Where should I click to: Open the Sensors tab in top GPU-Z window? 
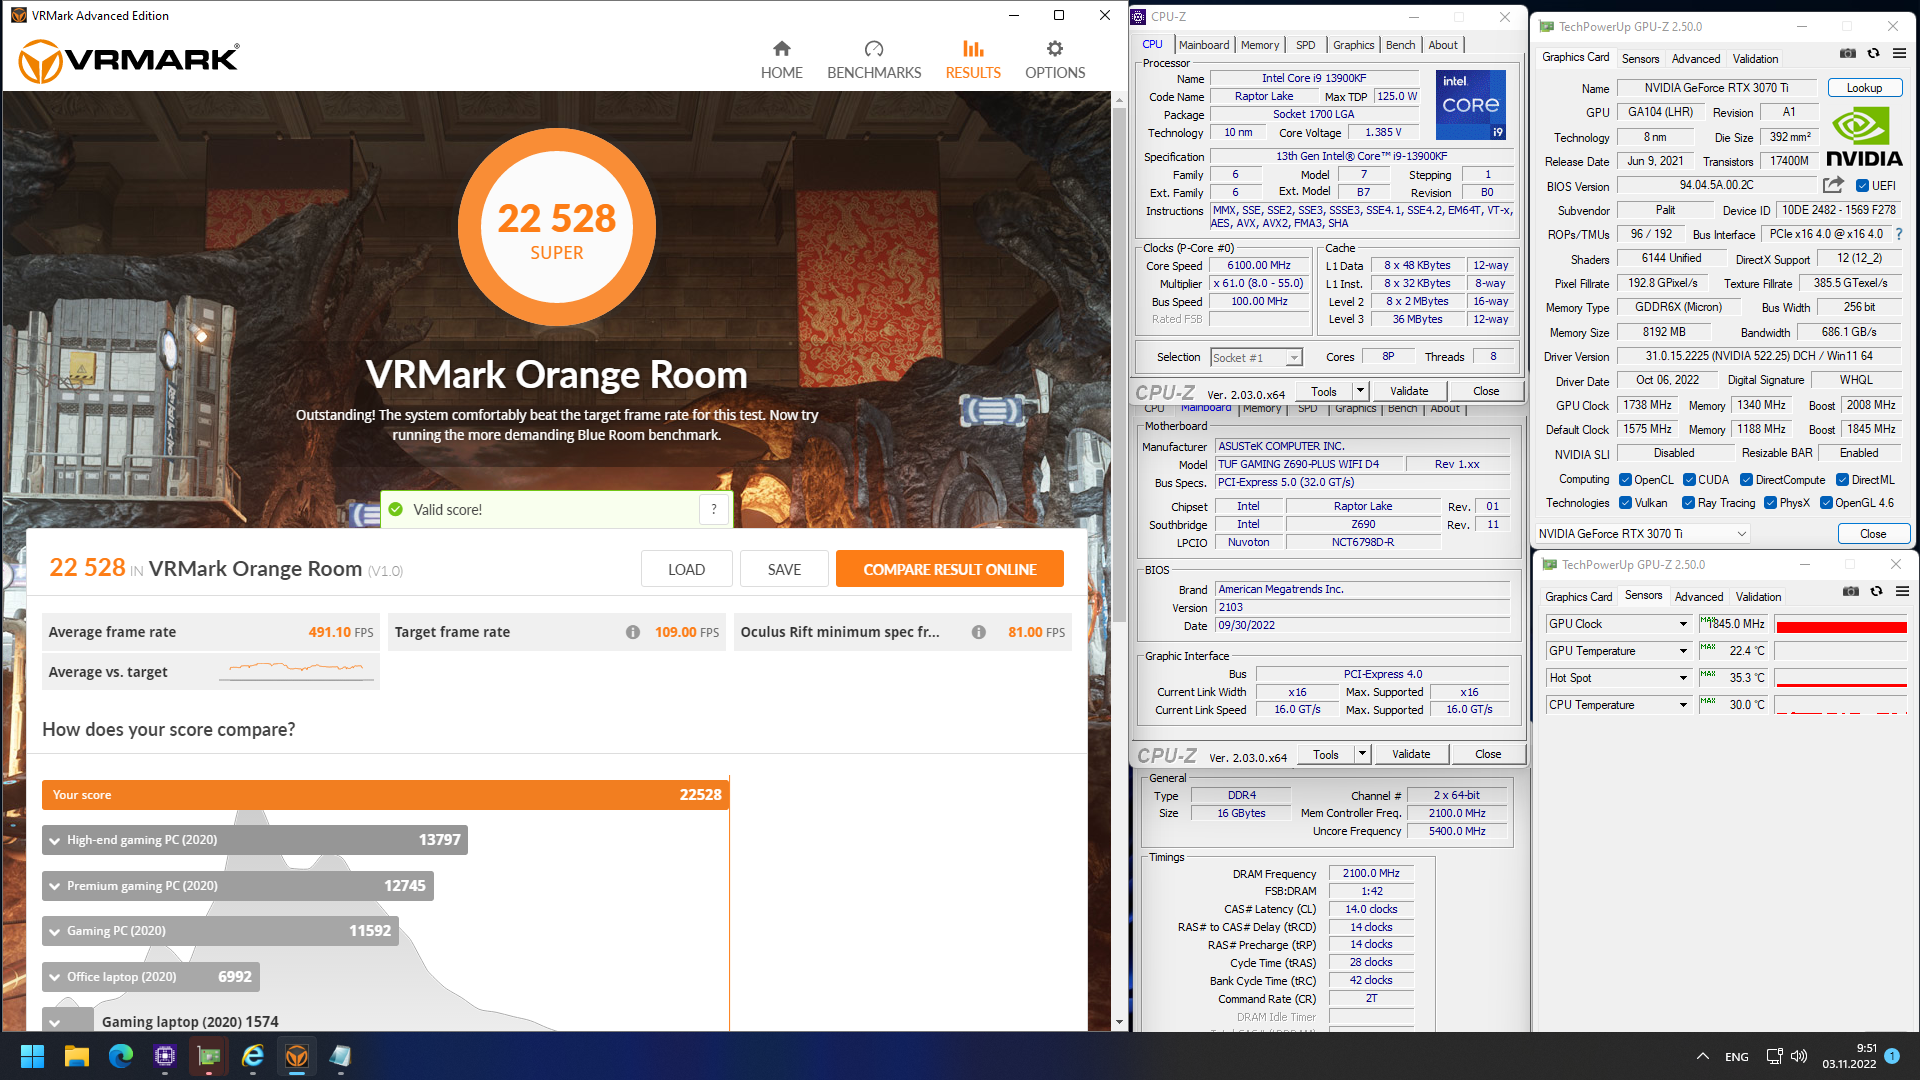[1640, 59]
